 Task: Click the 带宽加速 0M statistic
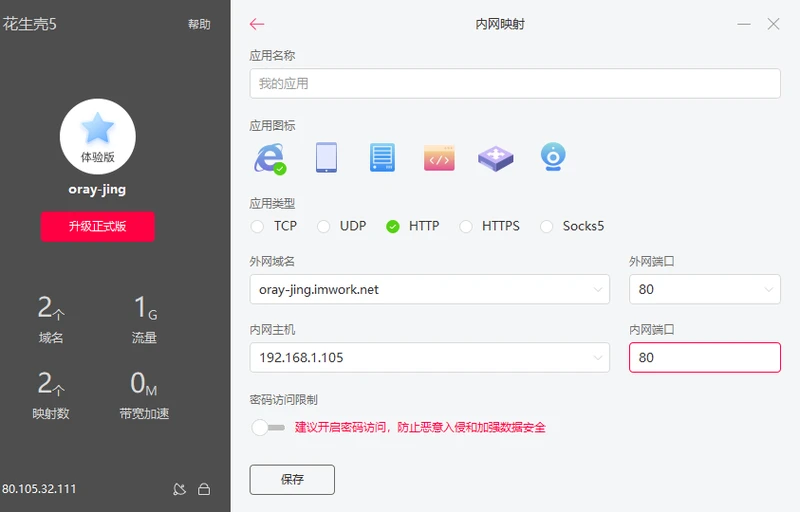coord(144,395)
